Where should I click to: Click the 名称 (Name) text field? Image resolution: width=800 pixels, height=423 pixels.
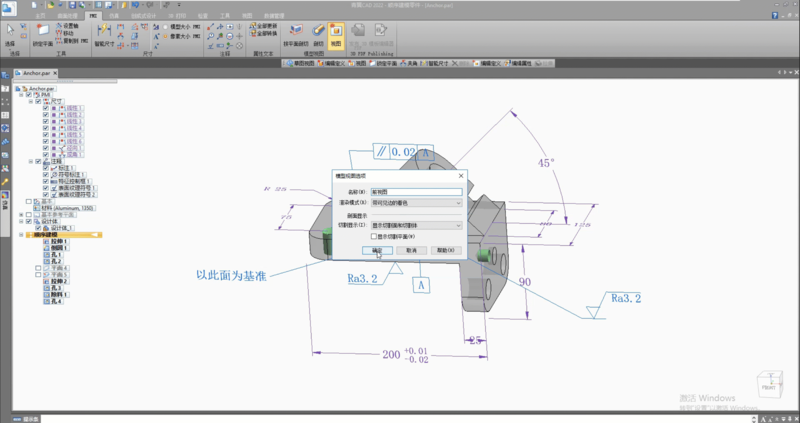(415, 190)
